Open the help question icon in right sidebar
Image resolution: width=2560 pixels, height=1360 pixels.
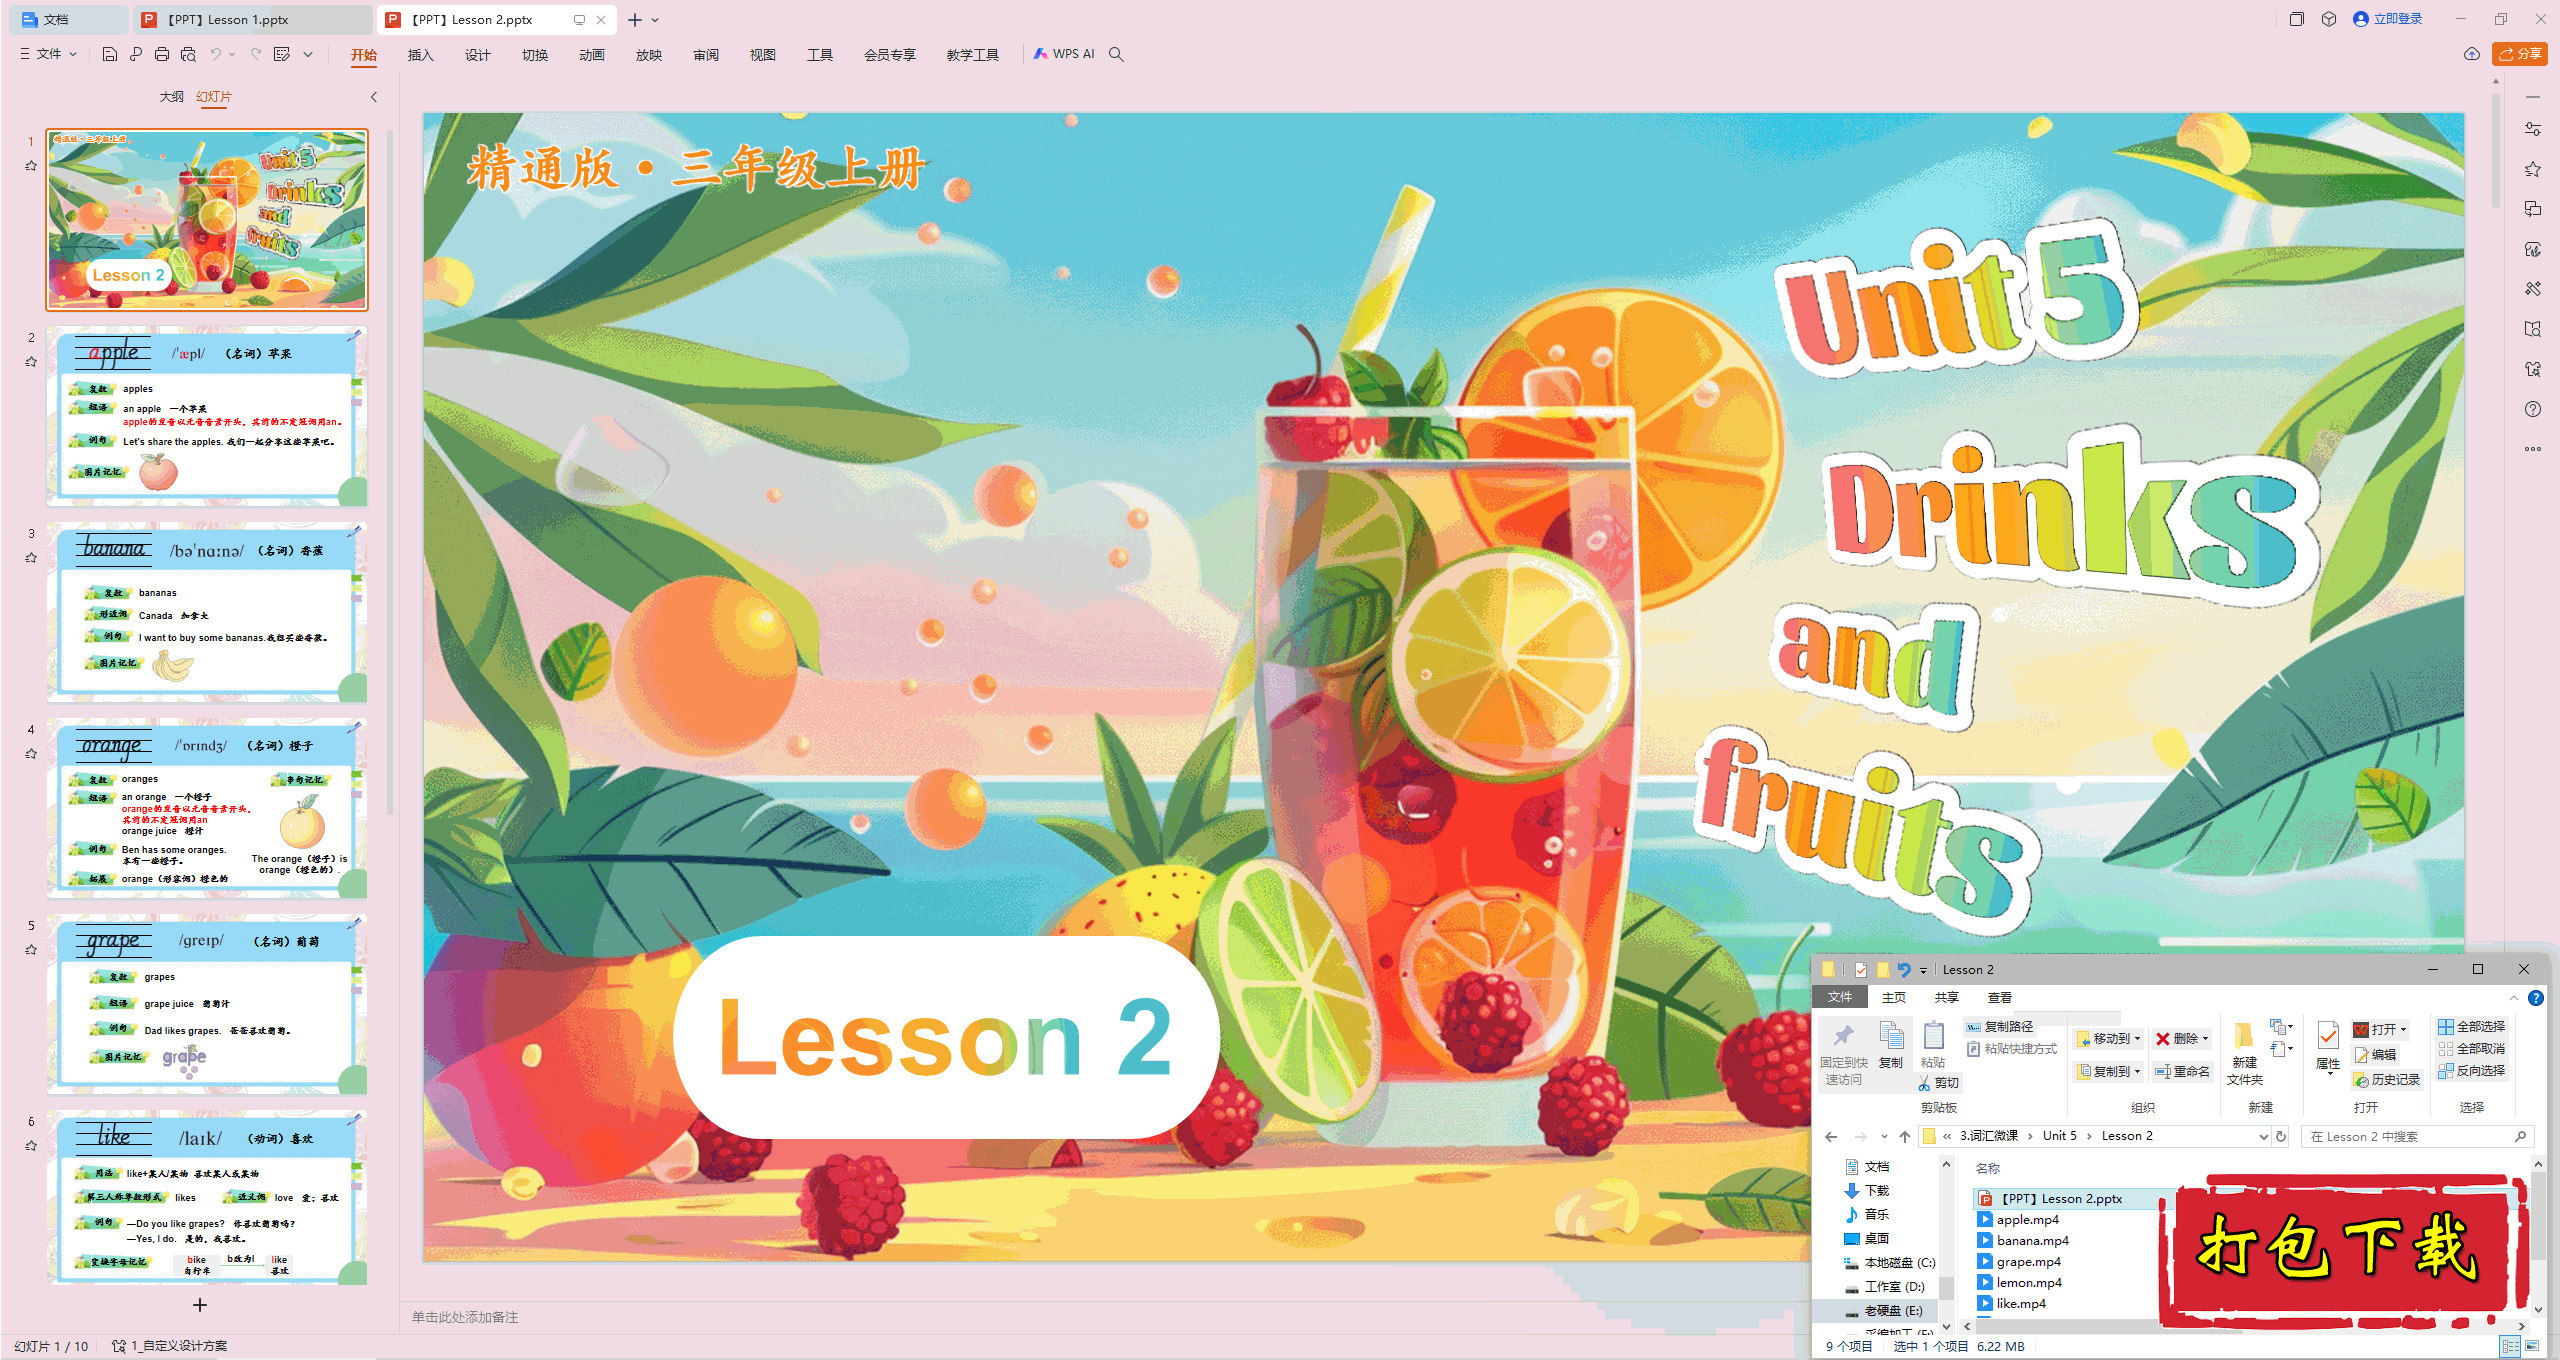point(2533,409)
